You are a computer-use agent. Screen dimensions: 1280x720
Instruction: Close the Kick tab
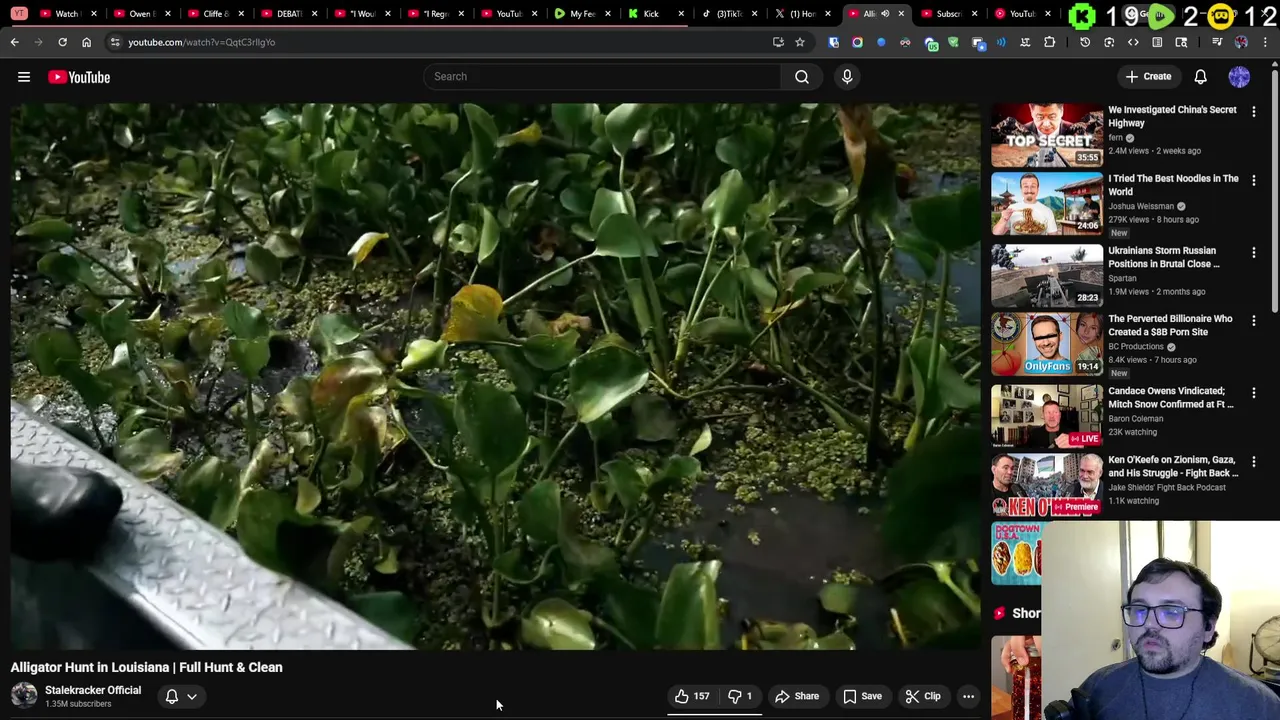pyautogui.click(x=681, y=14)
